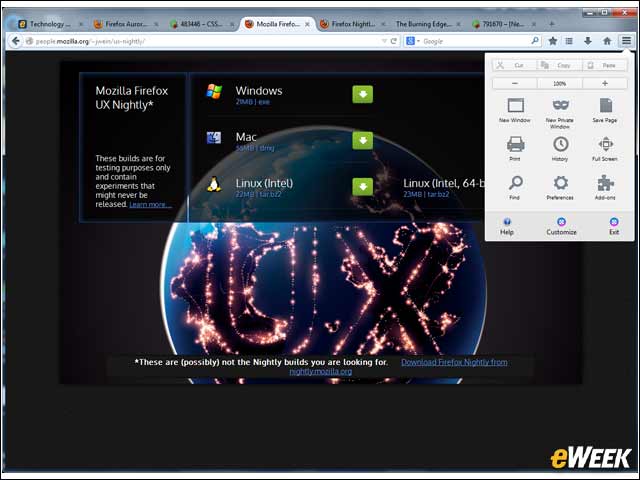Click Cut in the edit row

click(514, 65)
